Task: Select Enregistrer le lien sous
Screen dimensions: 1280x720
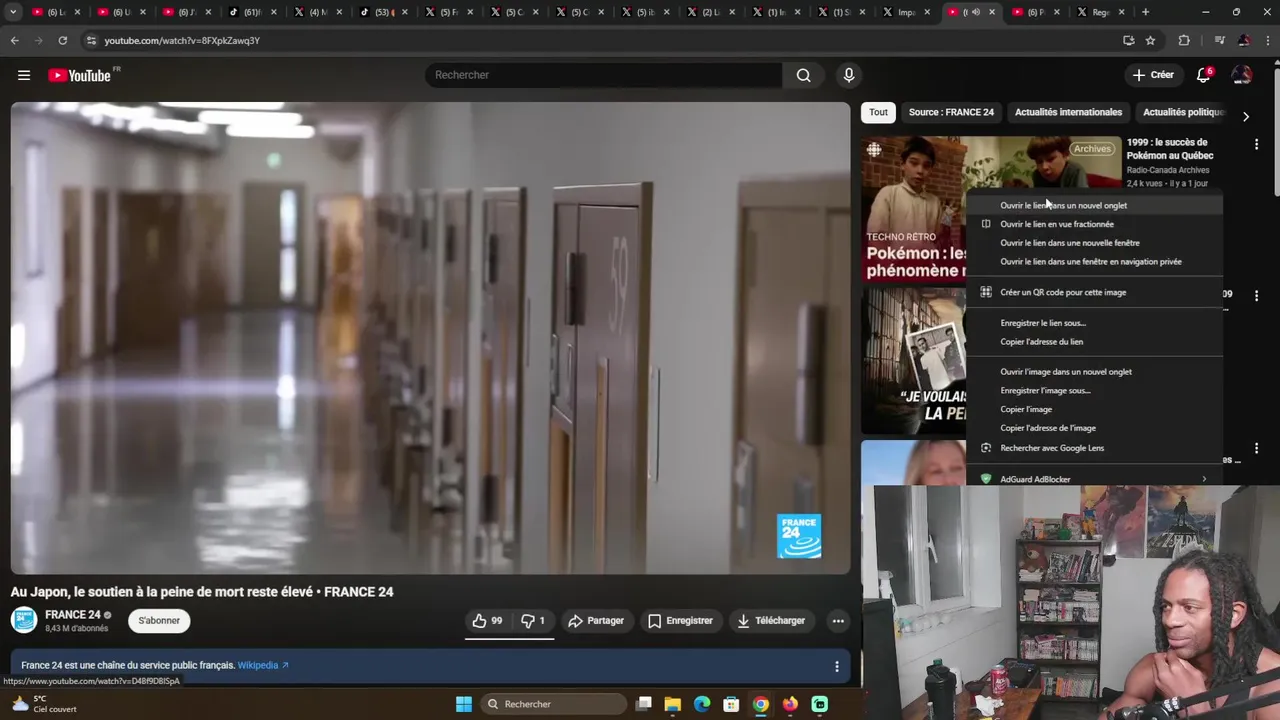Action: (1094, 323)
